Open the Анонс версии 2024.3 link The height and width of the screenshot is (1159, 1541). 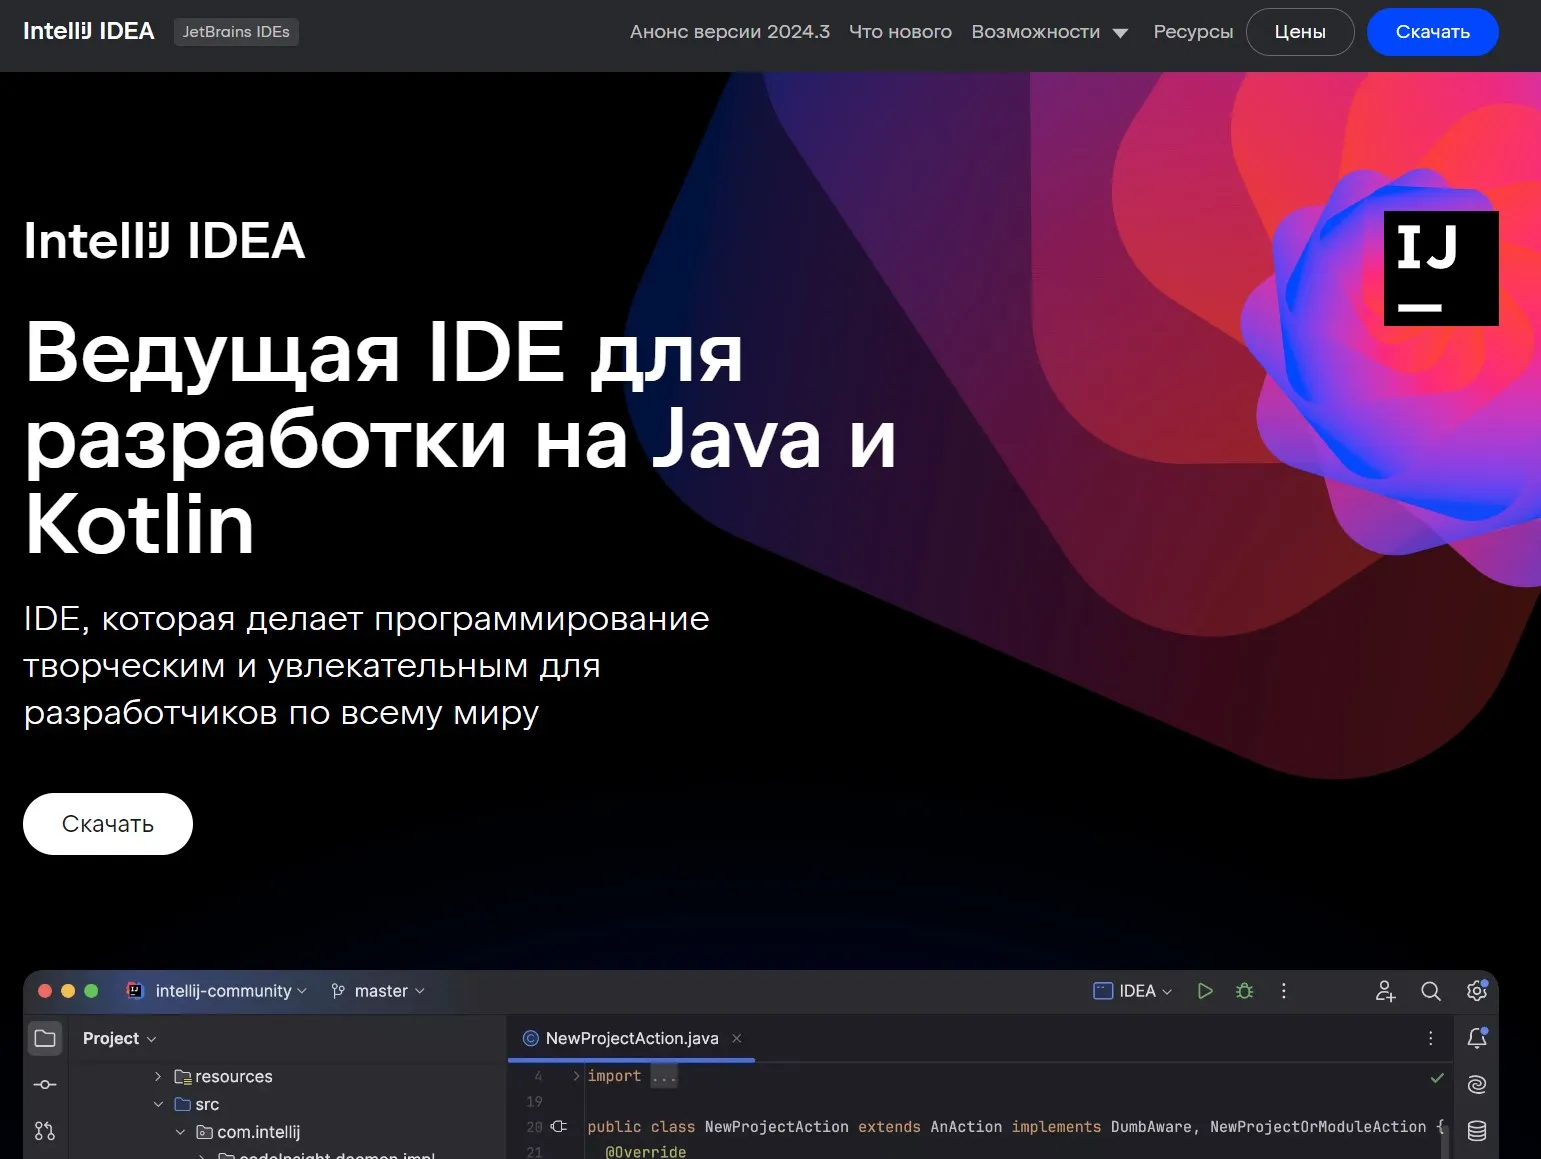coord(730,32)
